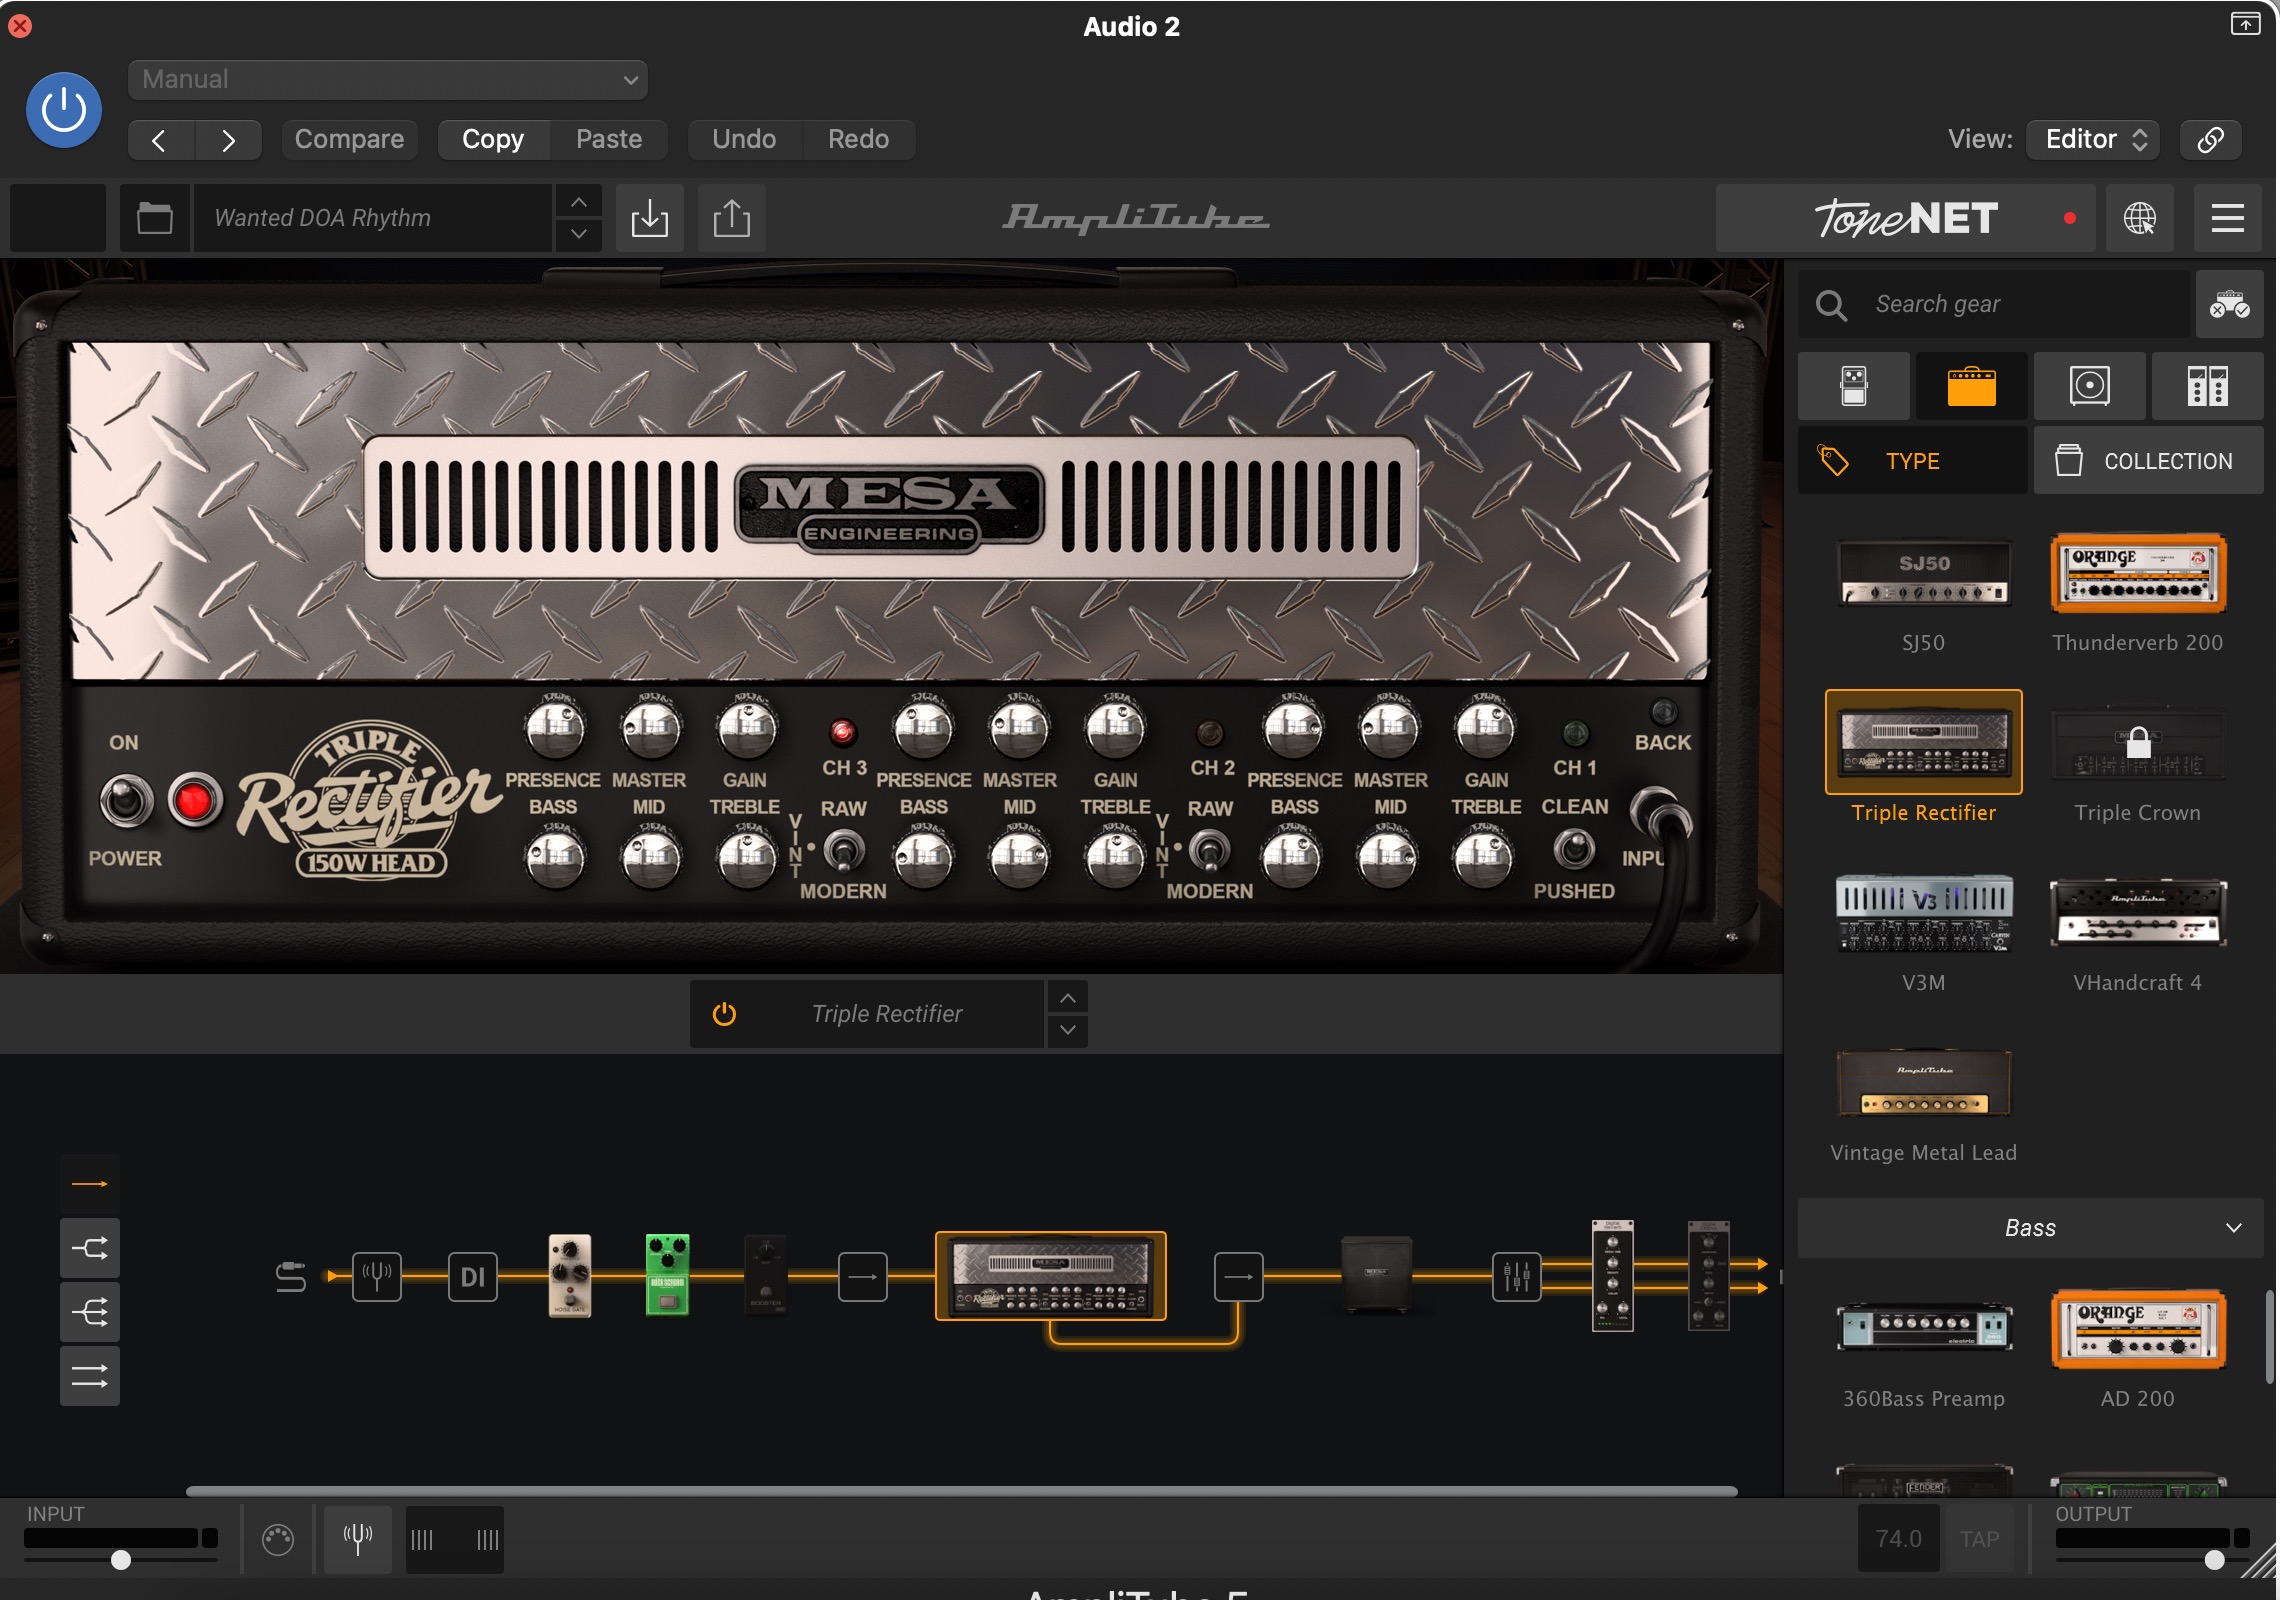
Task: Select next preset with down chevron beside Wanted DOA Rhythm
Action: pos(579,234)
